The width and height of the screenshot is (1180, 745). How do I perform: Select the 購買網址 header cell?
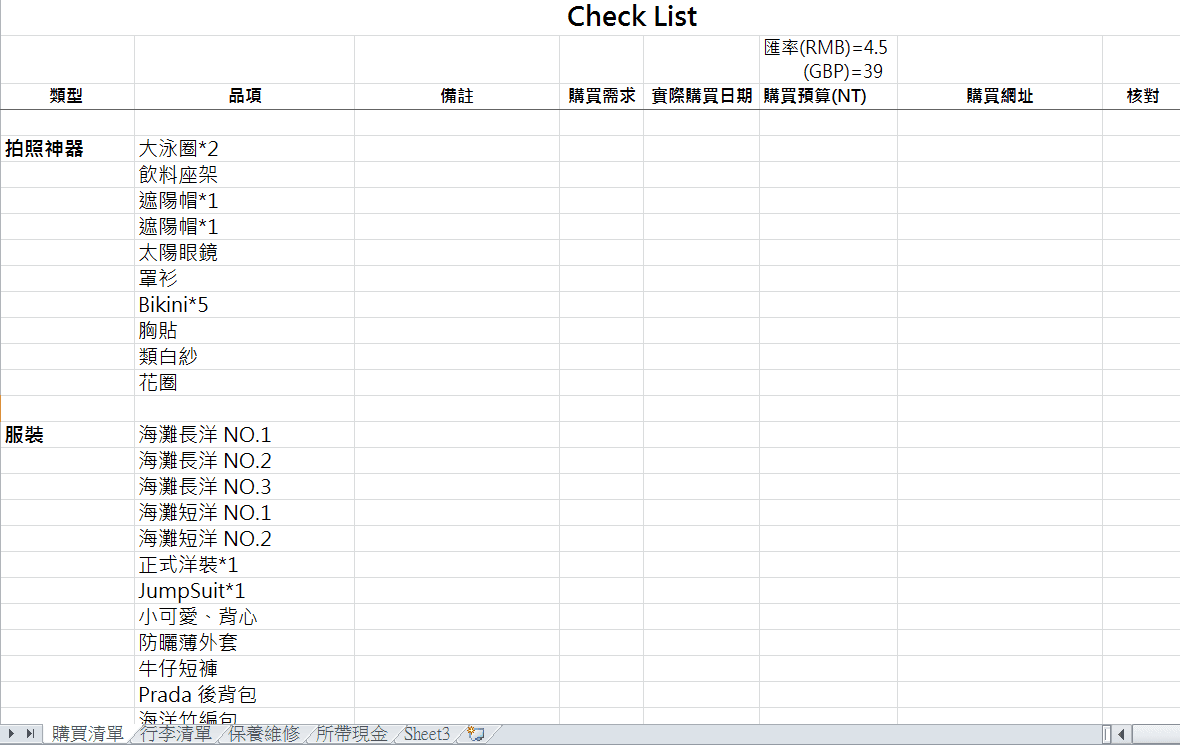[999, 96]
